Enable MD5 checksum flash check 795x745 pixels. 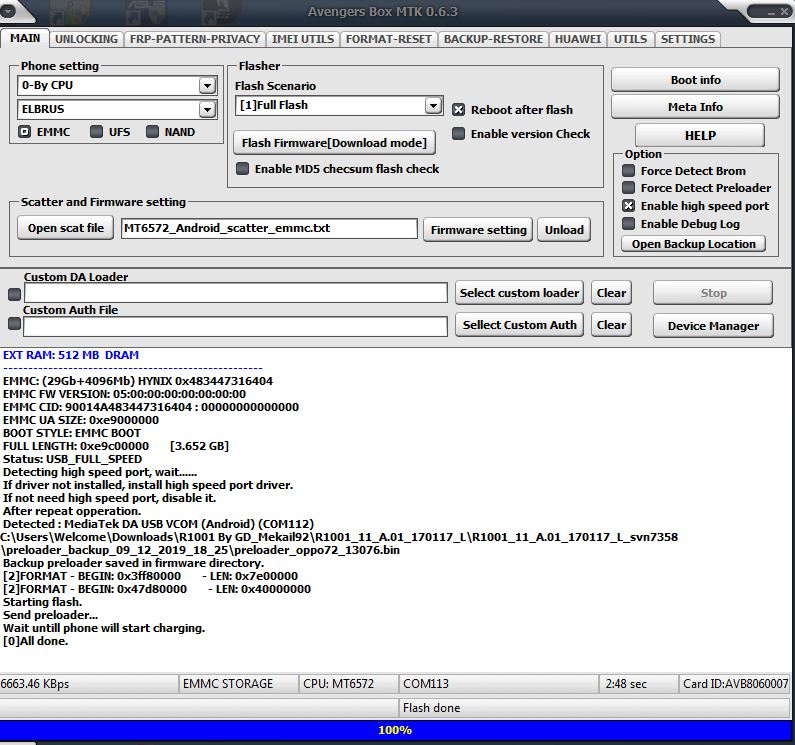click(242, 168)
